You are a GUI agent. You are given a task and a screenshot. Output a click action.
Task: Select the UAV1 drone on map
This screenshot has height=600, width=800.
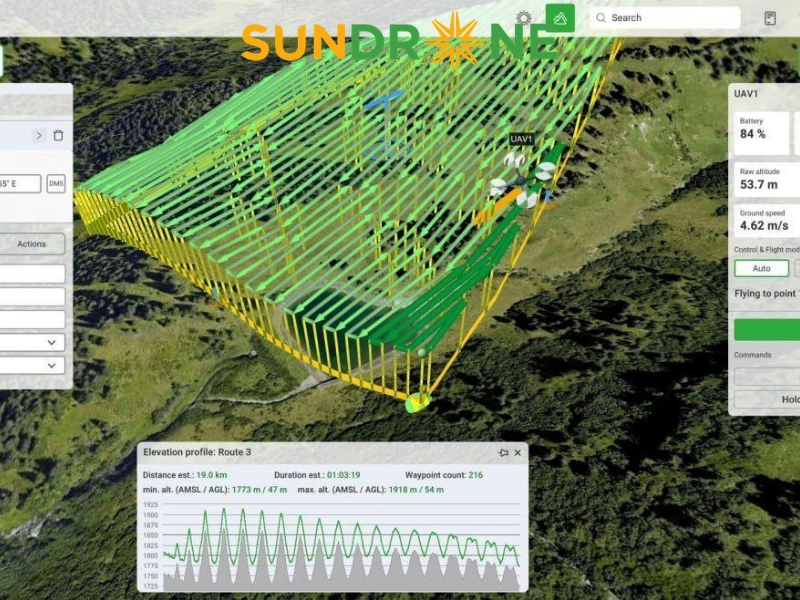coord(521,180)
